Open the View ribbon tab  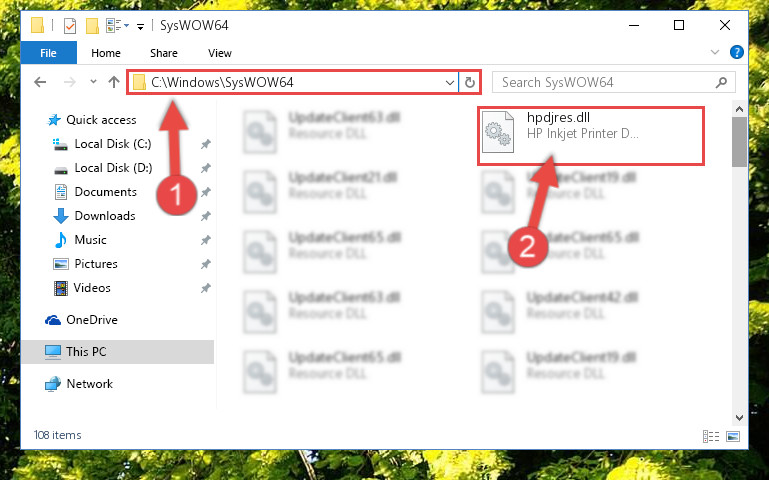click(220, 53)
